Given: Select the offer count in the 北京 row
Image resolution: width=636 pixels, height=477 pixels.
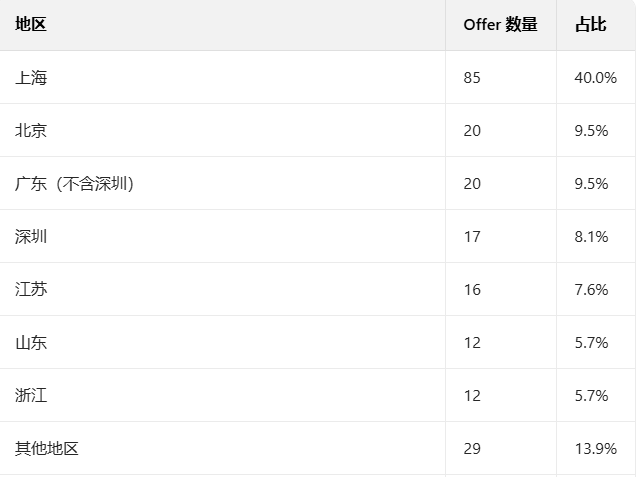Looking at the screenshot, I should pyautogui.click(x=472, y=131).
